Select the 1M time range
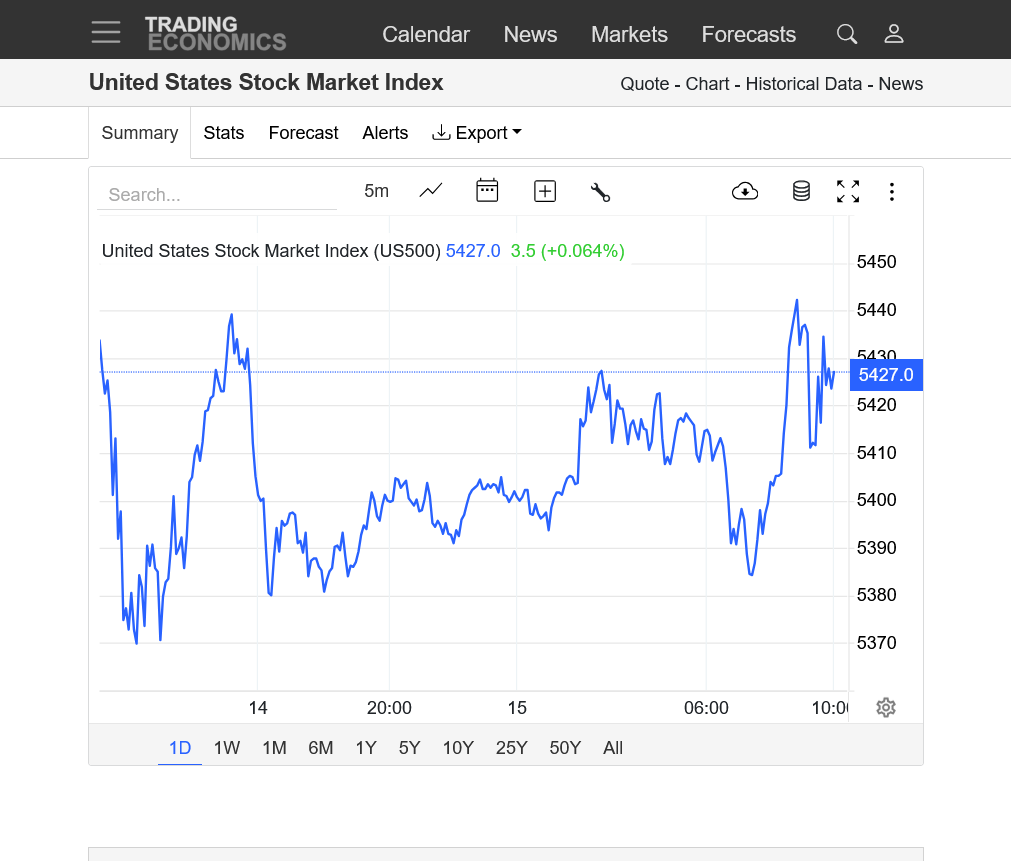1011x861 pixels. 274,748
